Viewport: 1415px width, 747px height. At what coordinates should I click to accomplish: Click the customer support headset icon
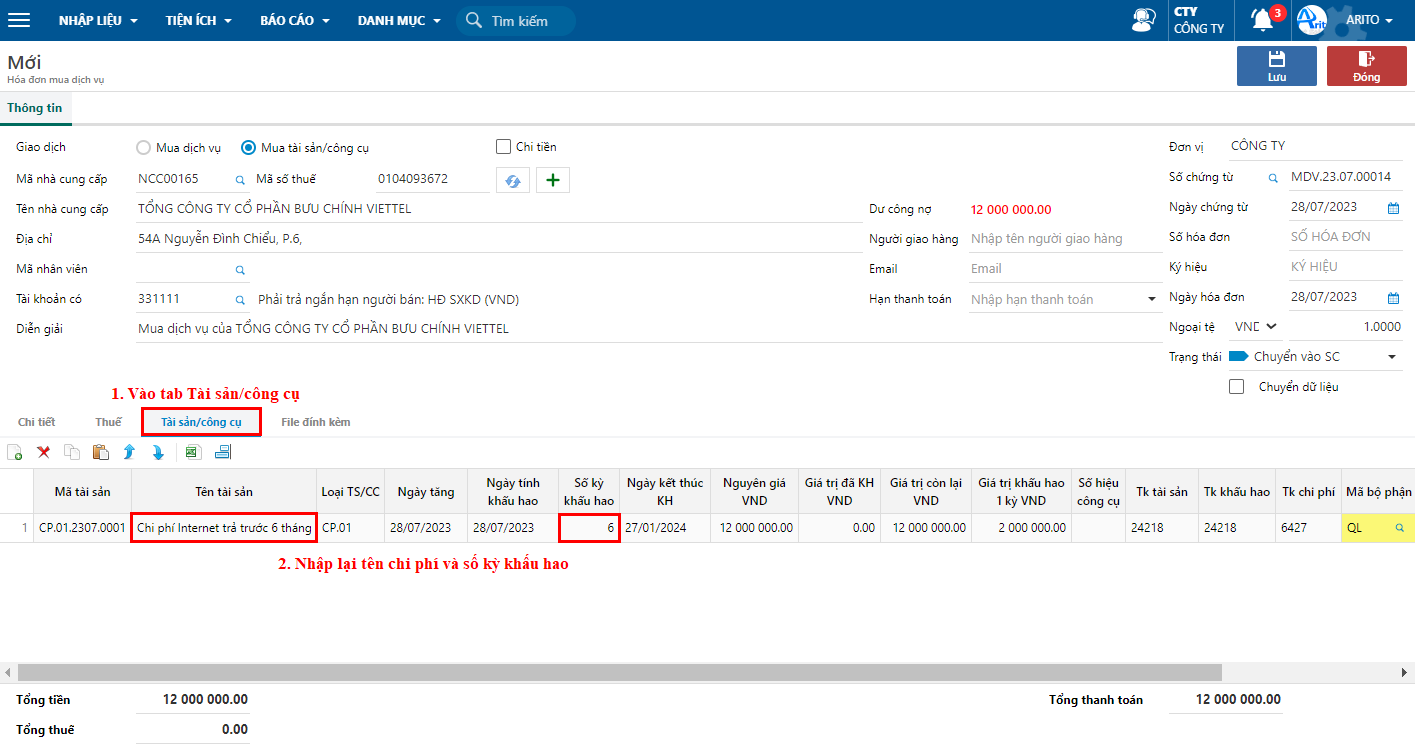point(1143,20)
